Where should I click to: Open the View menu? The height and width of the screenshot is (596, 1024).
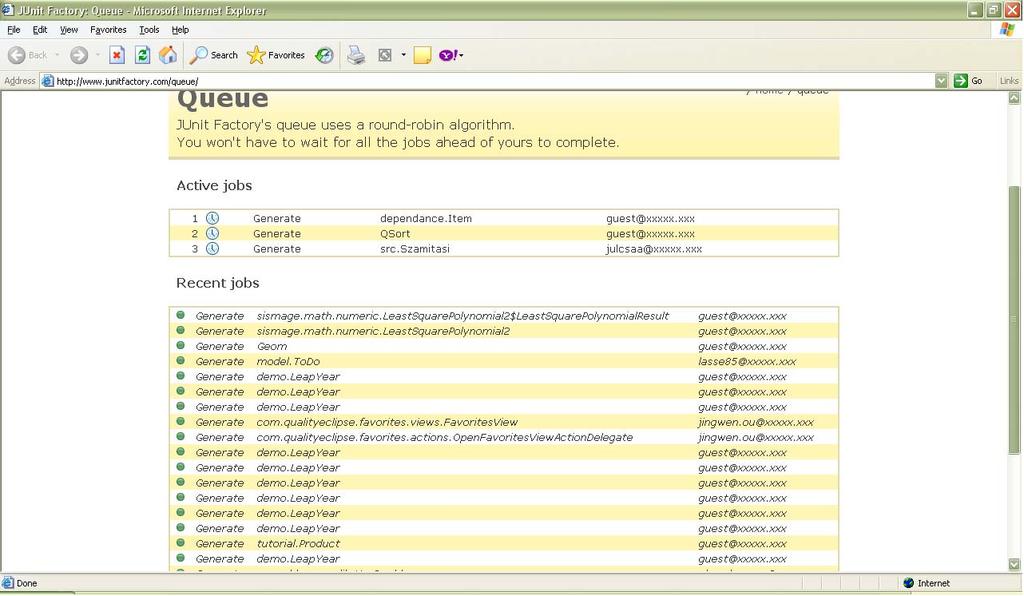[x=69, y=29]
